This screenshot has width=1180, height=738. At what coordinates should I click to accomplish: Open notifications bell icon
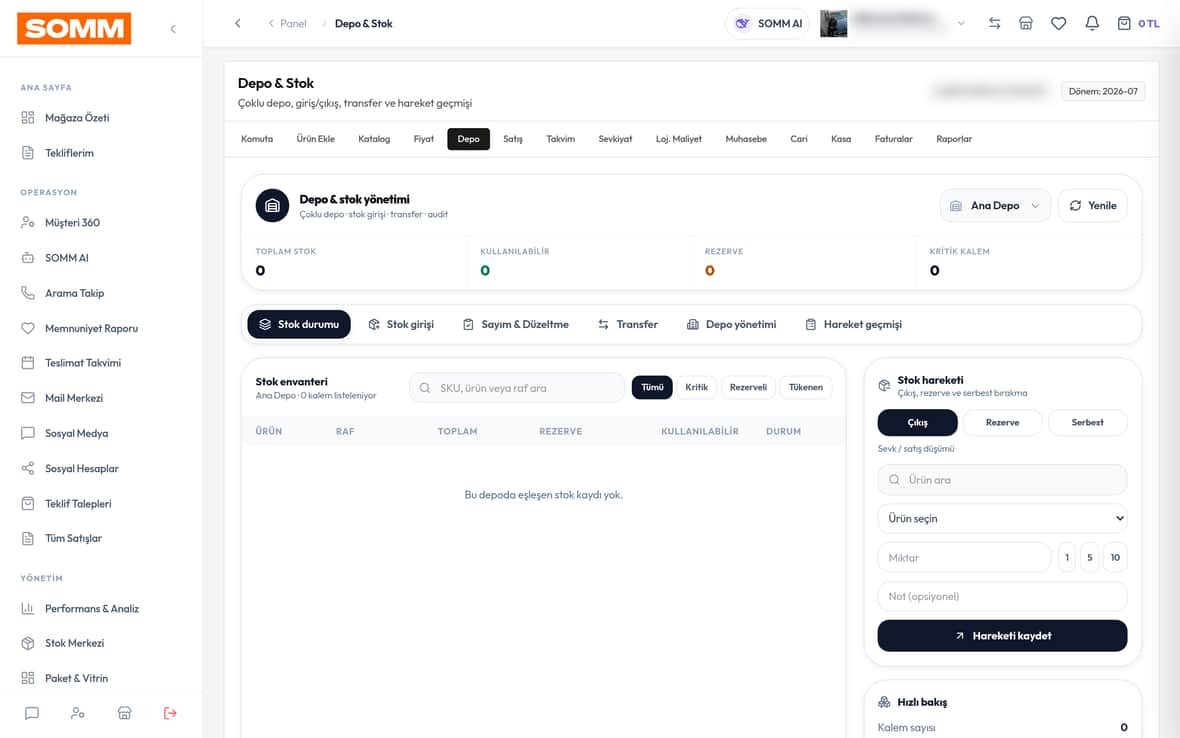click(1091, 23)
